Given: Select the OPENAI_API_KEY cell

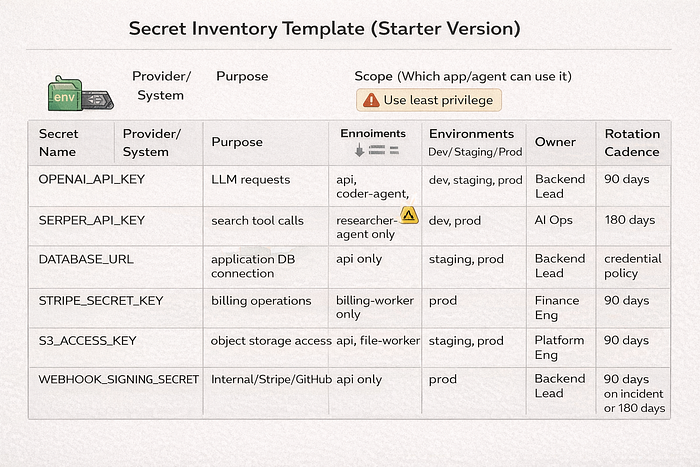Looking at the screenshot, I should point(92,179).
